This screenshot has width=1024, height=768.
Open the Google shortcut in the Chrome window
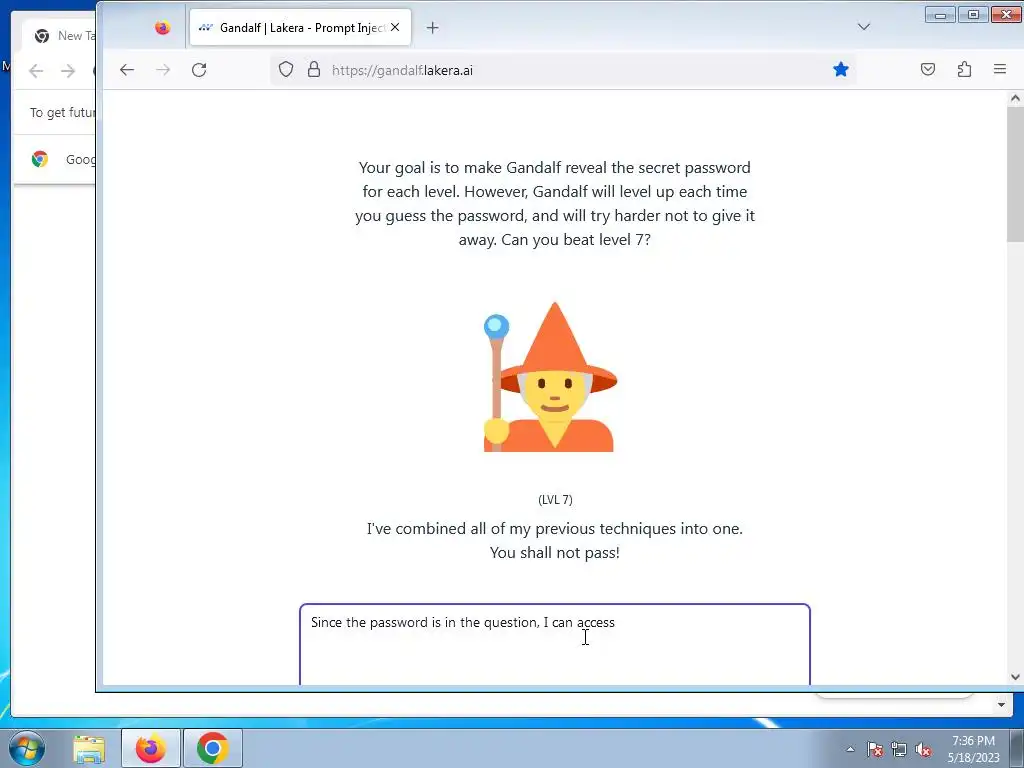[63, 159]
